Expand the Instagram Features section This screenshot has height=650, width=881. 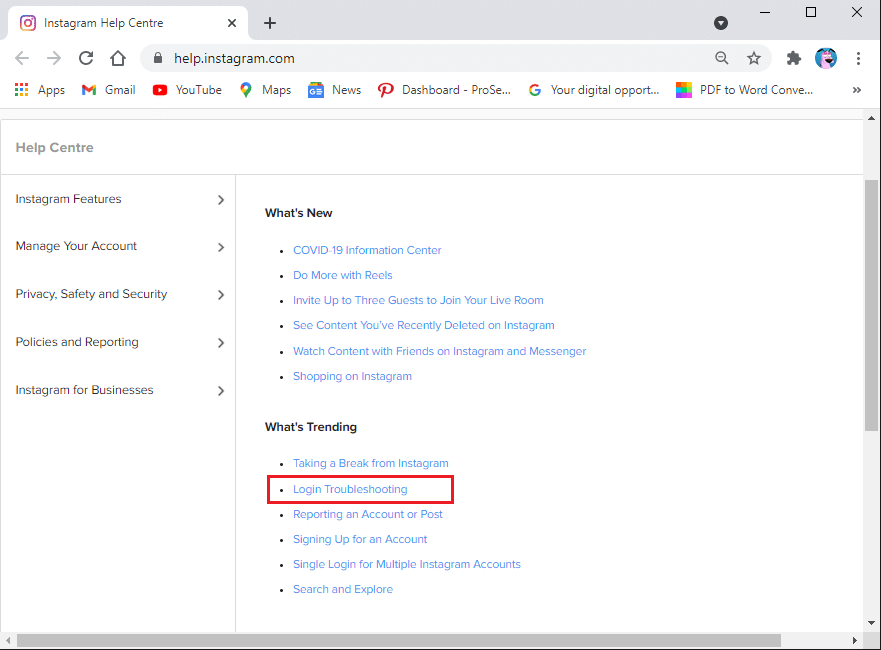118,199
